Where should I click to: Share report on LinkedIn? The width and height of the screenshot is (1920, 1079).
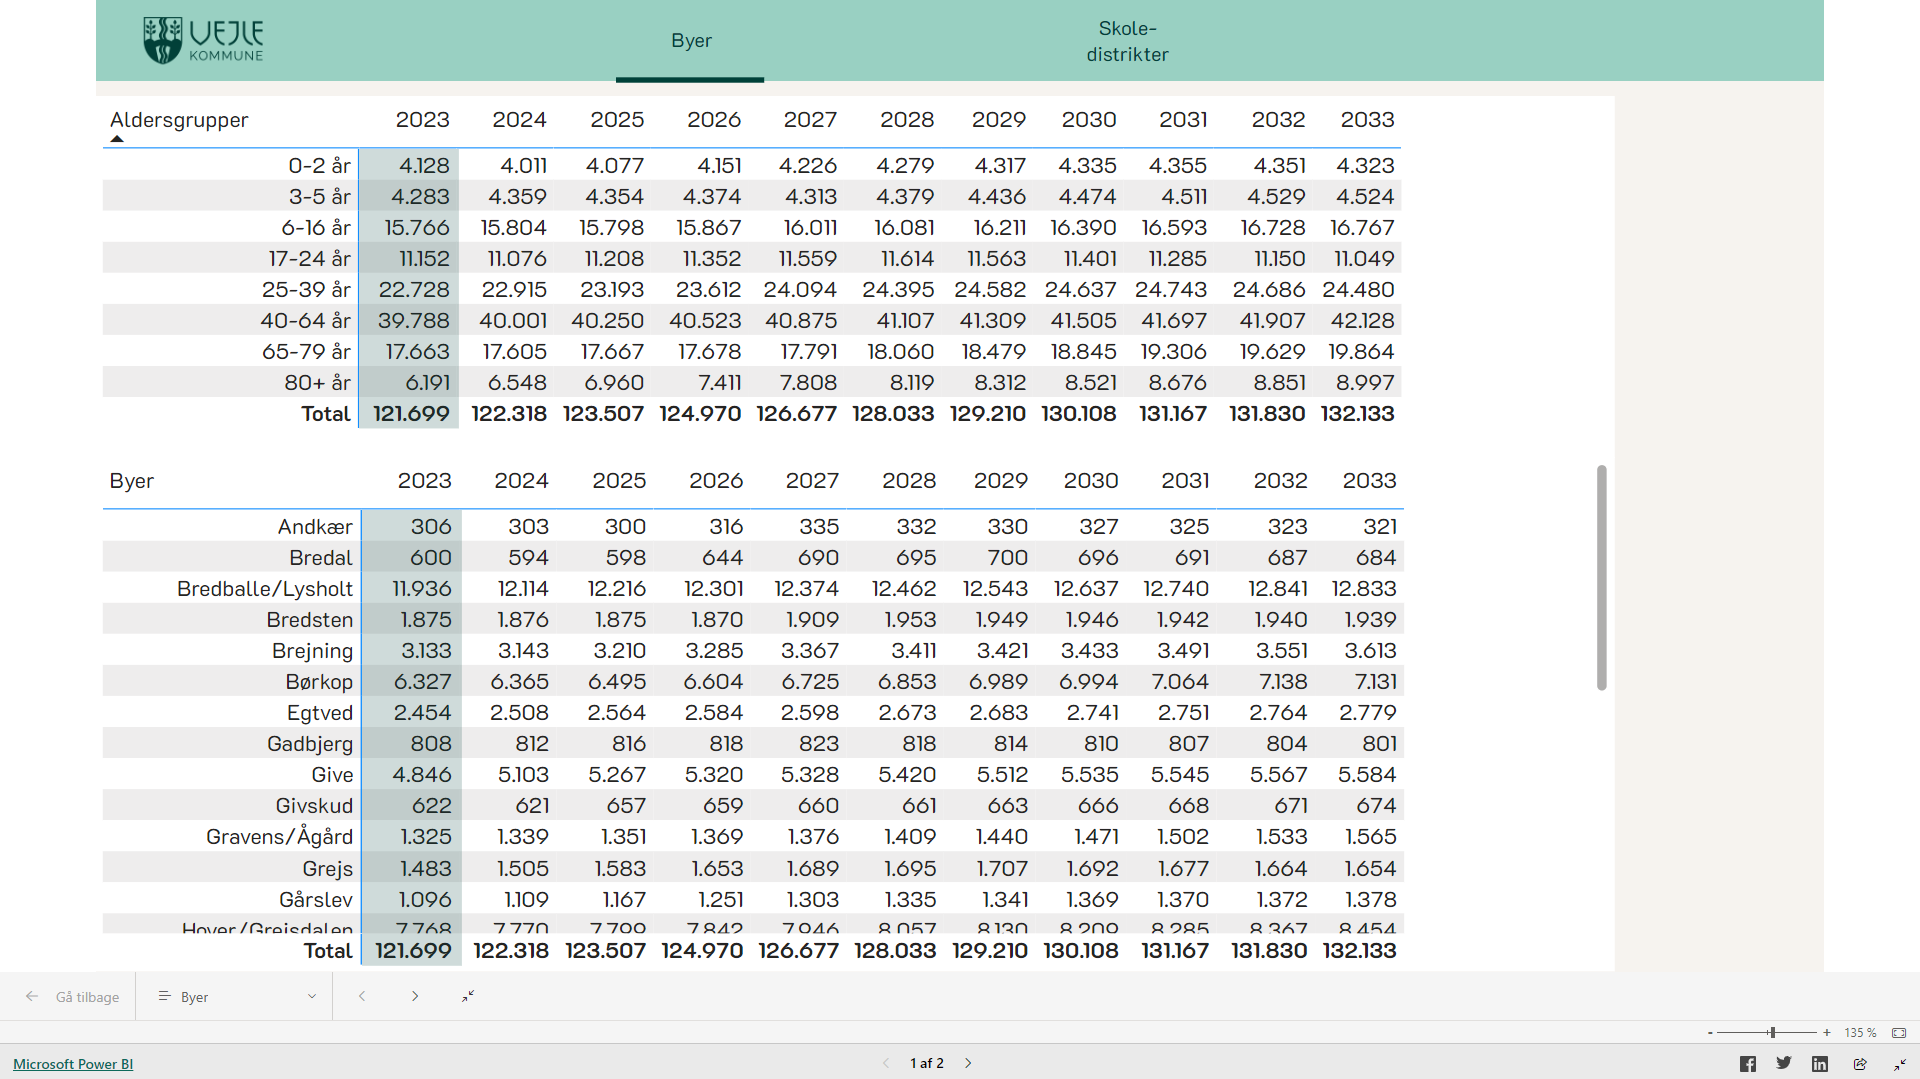(1820, 1064)
